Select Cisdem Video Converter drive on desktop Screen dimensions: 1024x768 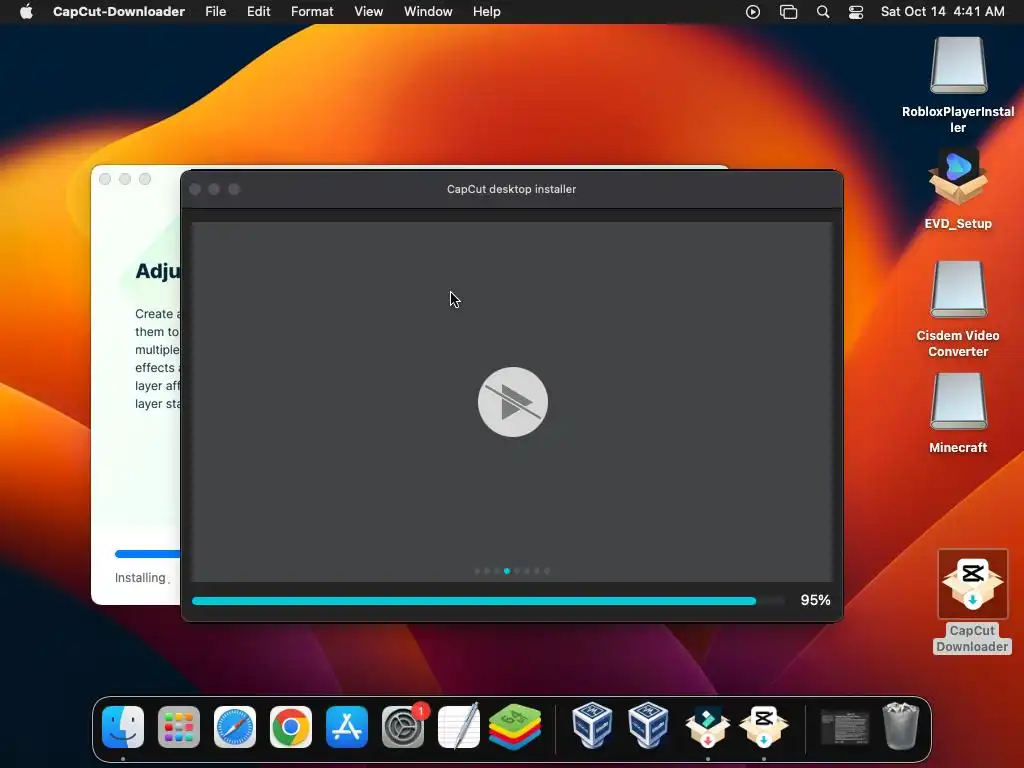click(x=958, y=289)
